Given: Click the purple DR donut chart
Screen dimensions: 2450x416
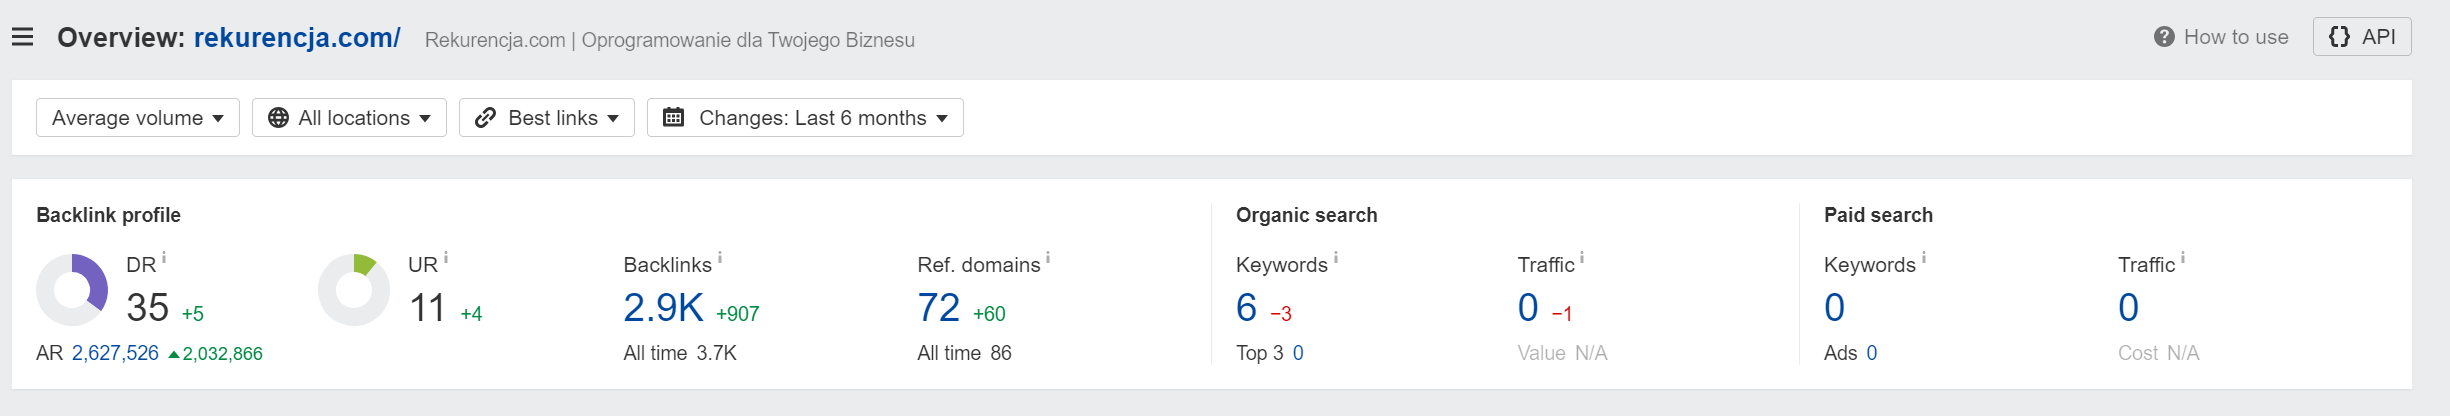Looking at the screenshot, I should (72, 290).
